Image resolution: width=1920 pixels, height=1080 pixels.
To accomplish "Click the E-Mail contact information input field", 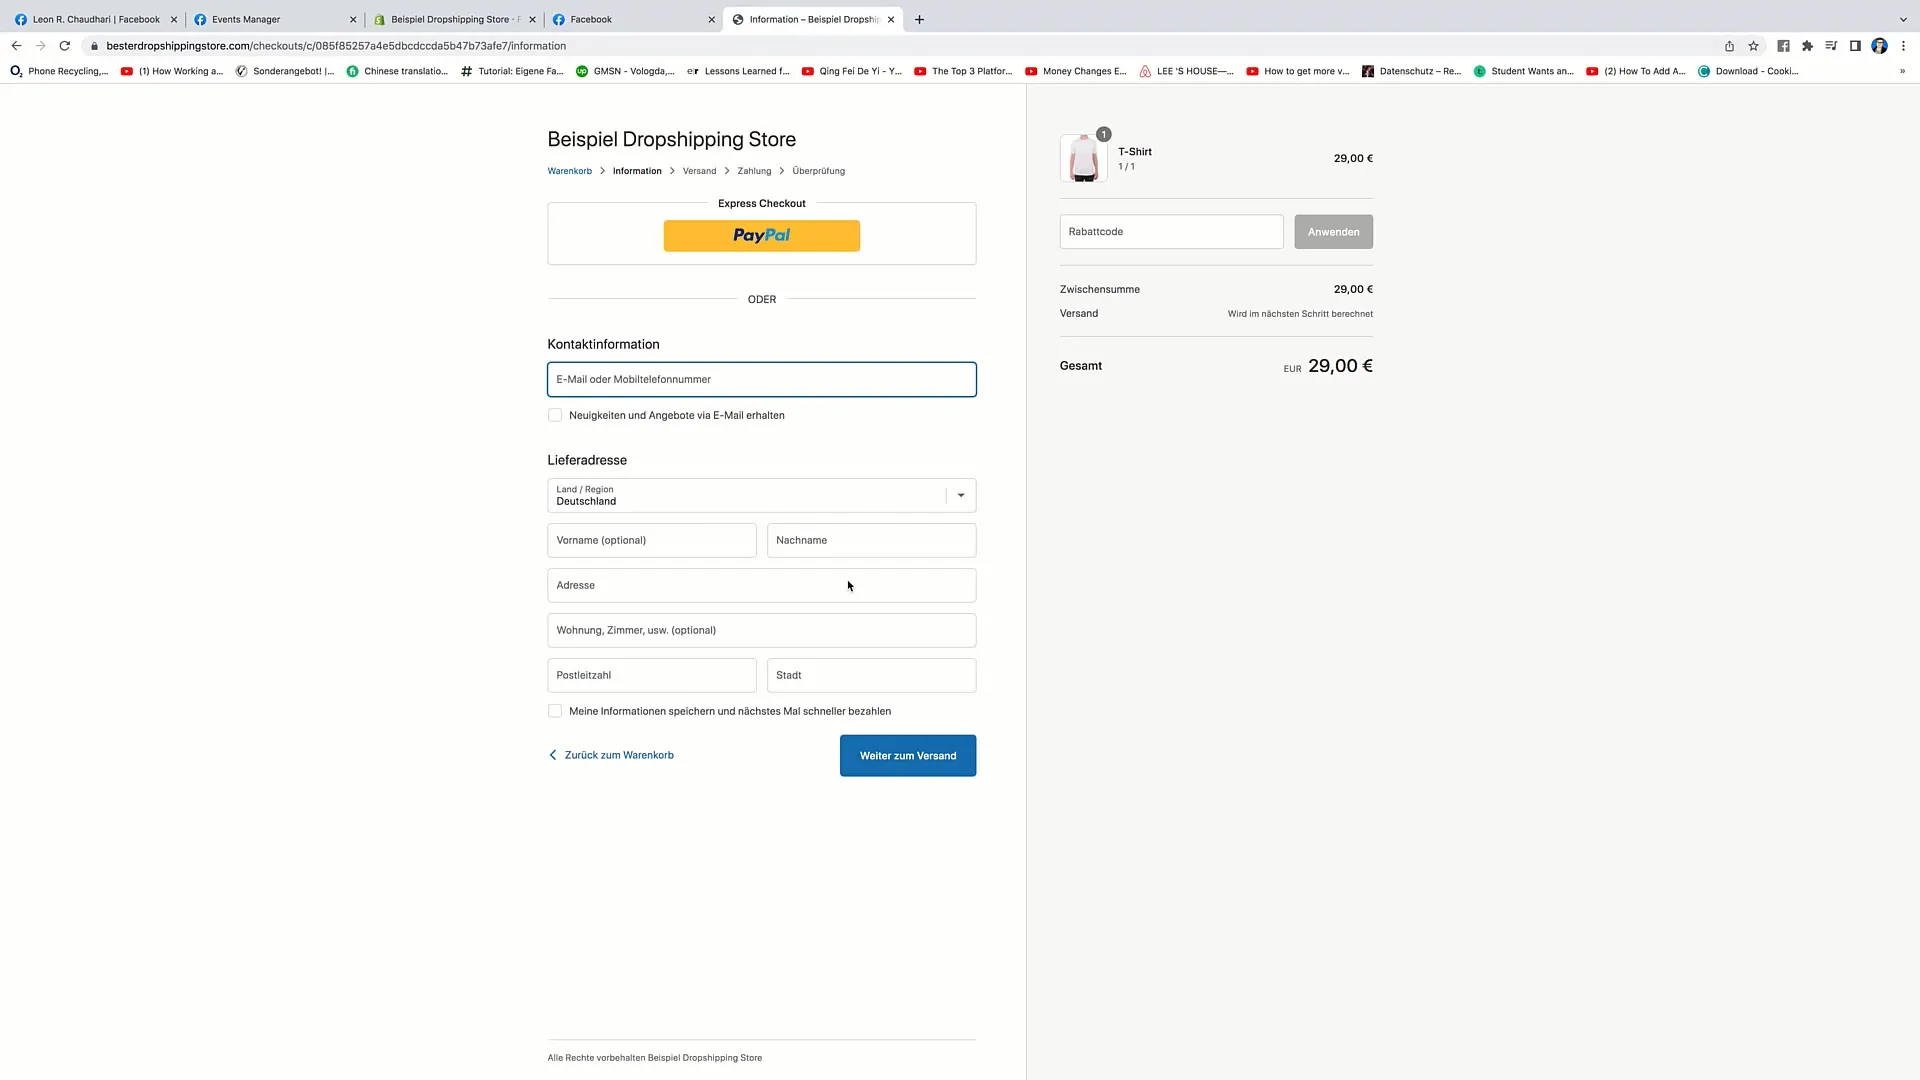I will pyautogui.click(x=761, y=378).
